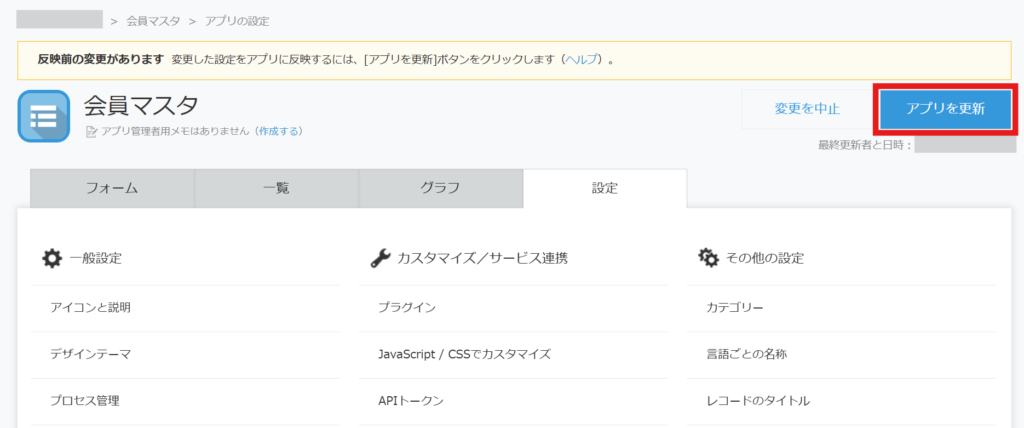Select the グラフ tab
The width and height of the screenshot is (1024, 428).
pos(440,188)
